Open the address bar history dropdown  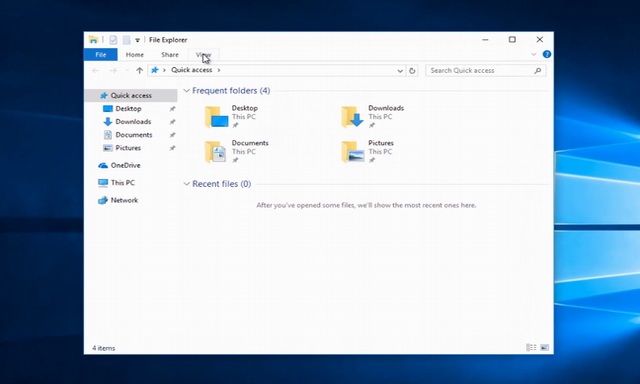400,71
